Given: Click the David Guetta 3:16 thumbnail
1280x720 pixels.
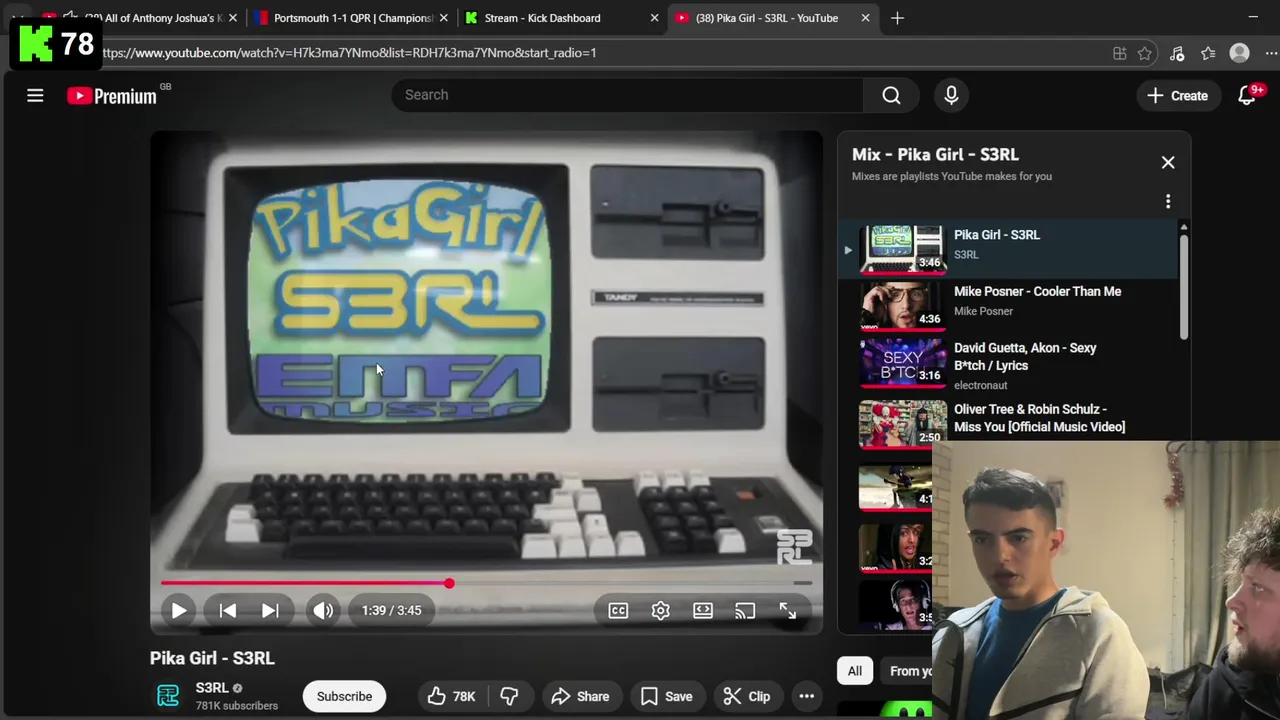Looking at the screenshot, I should [902, 363].
